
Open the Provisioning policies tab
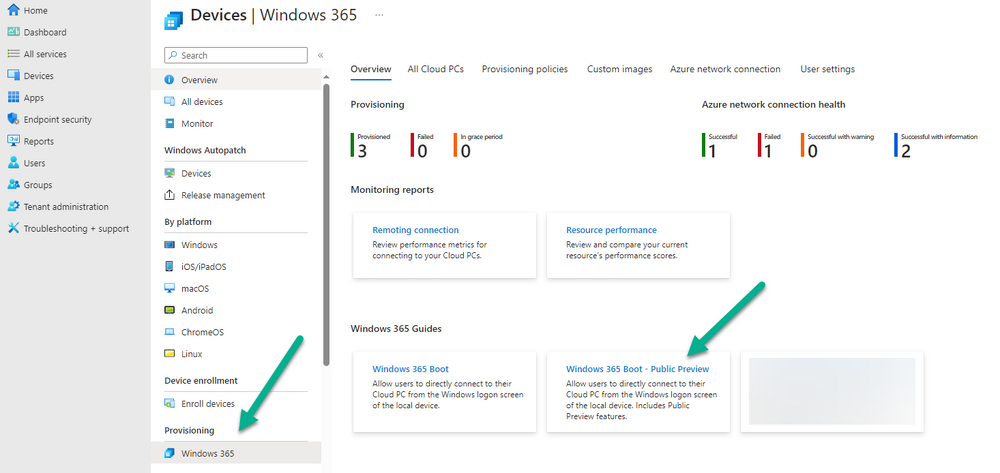click(x=525, y=69)
